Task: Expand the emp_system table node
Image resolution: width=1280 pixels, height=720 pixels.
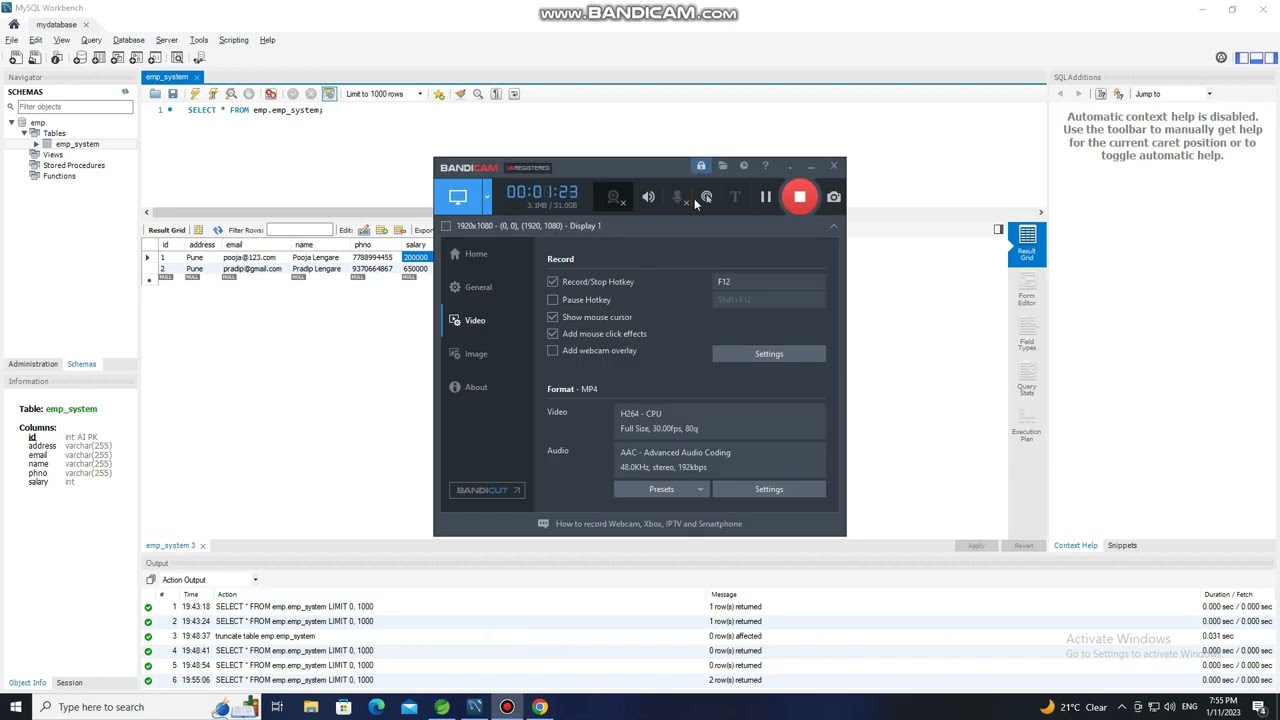Action: click(37, 144)
